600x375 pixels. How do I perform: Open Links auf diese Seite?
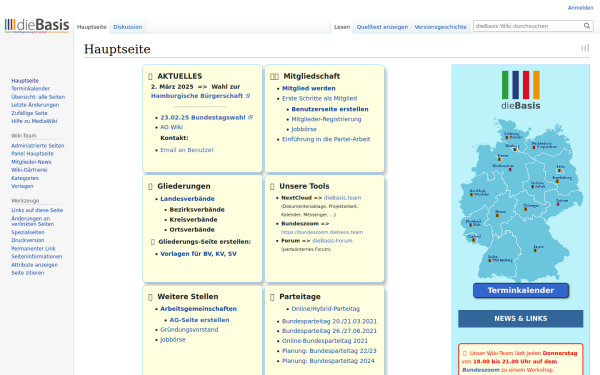click(37, 210)
